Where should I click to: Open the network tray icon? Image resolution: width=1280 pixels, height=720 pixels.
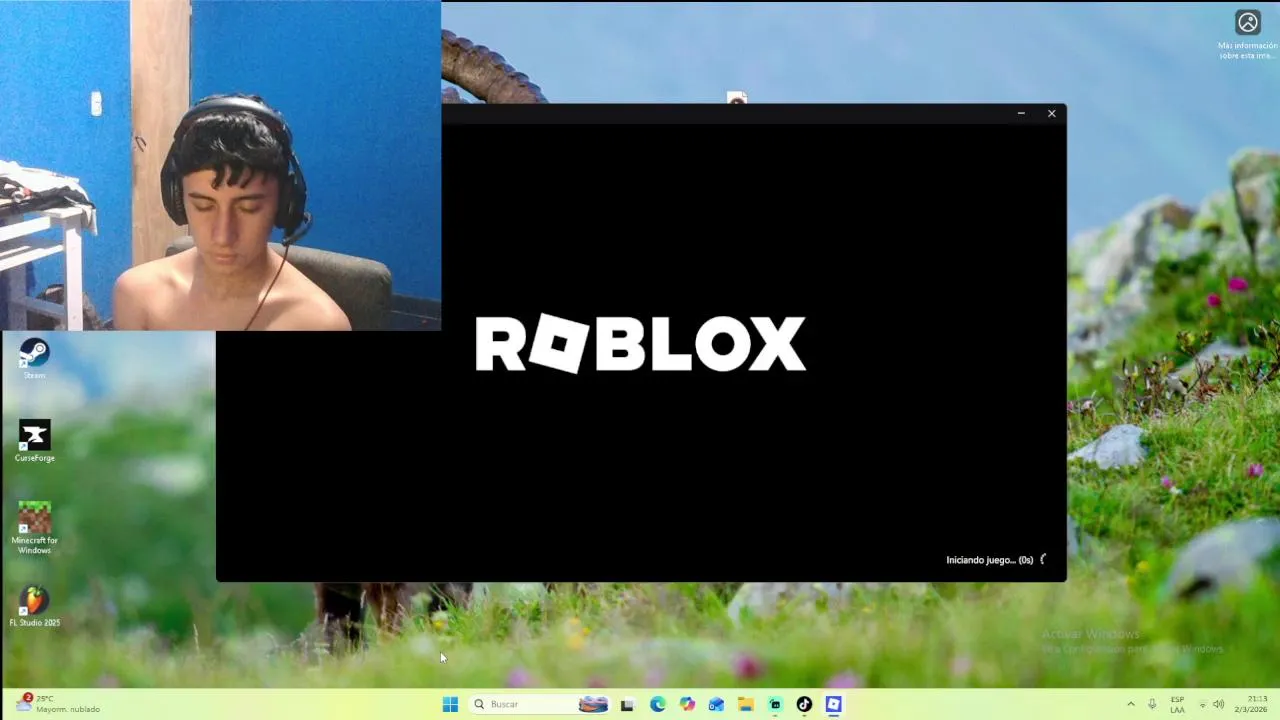(1202, 704)
